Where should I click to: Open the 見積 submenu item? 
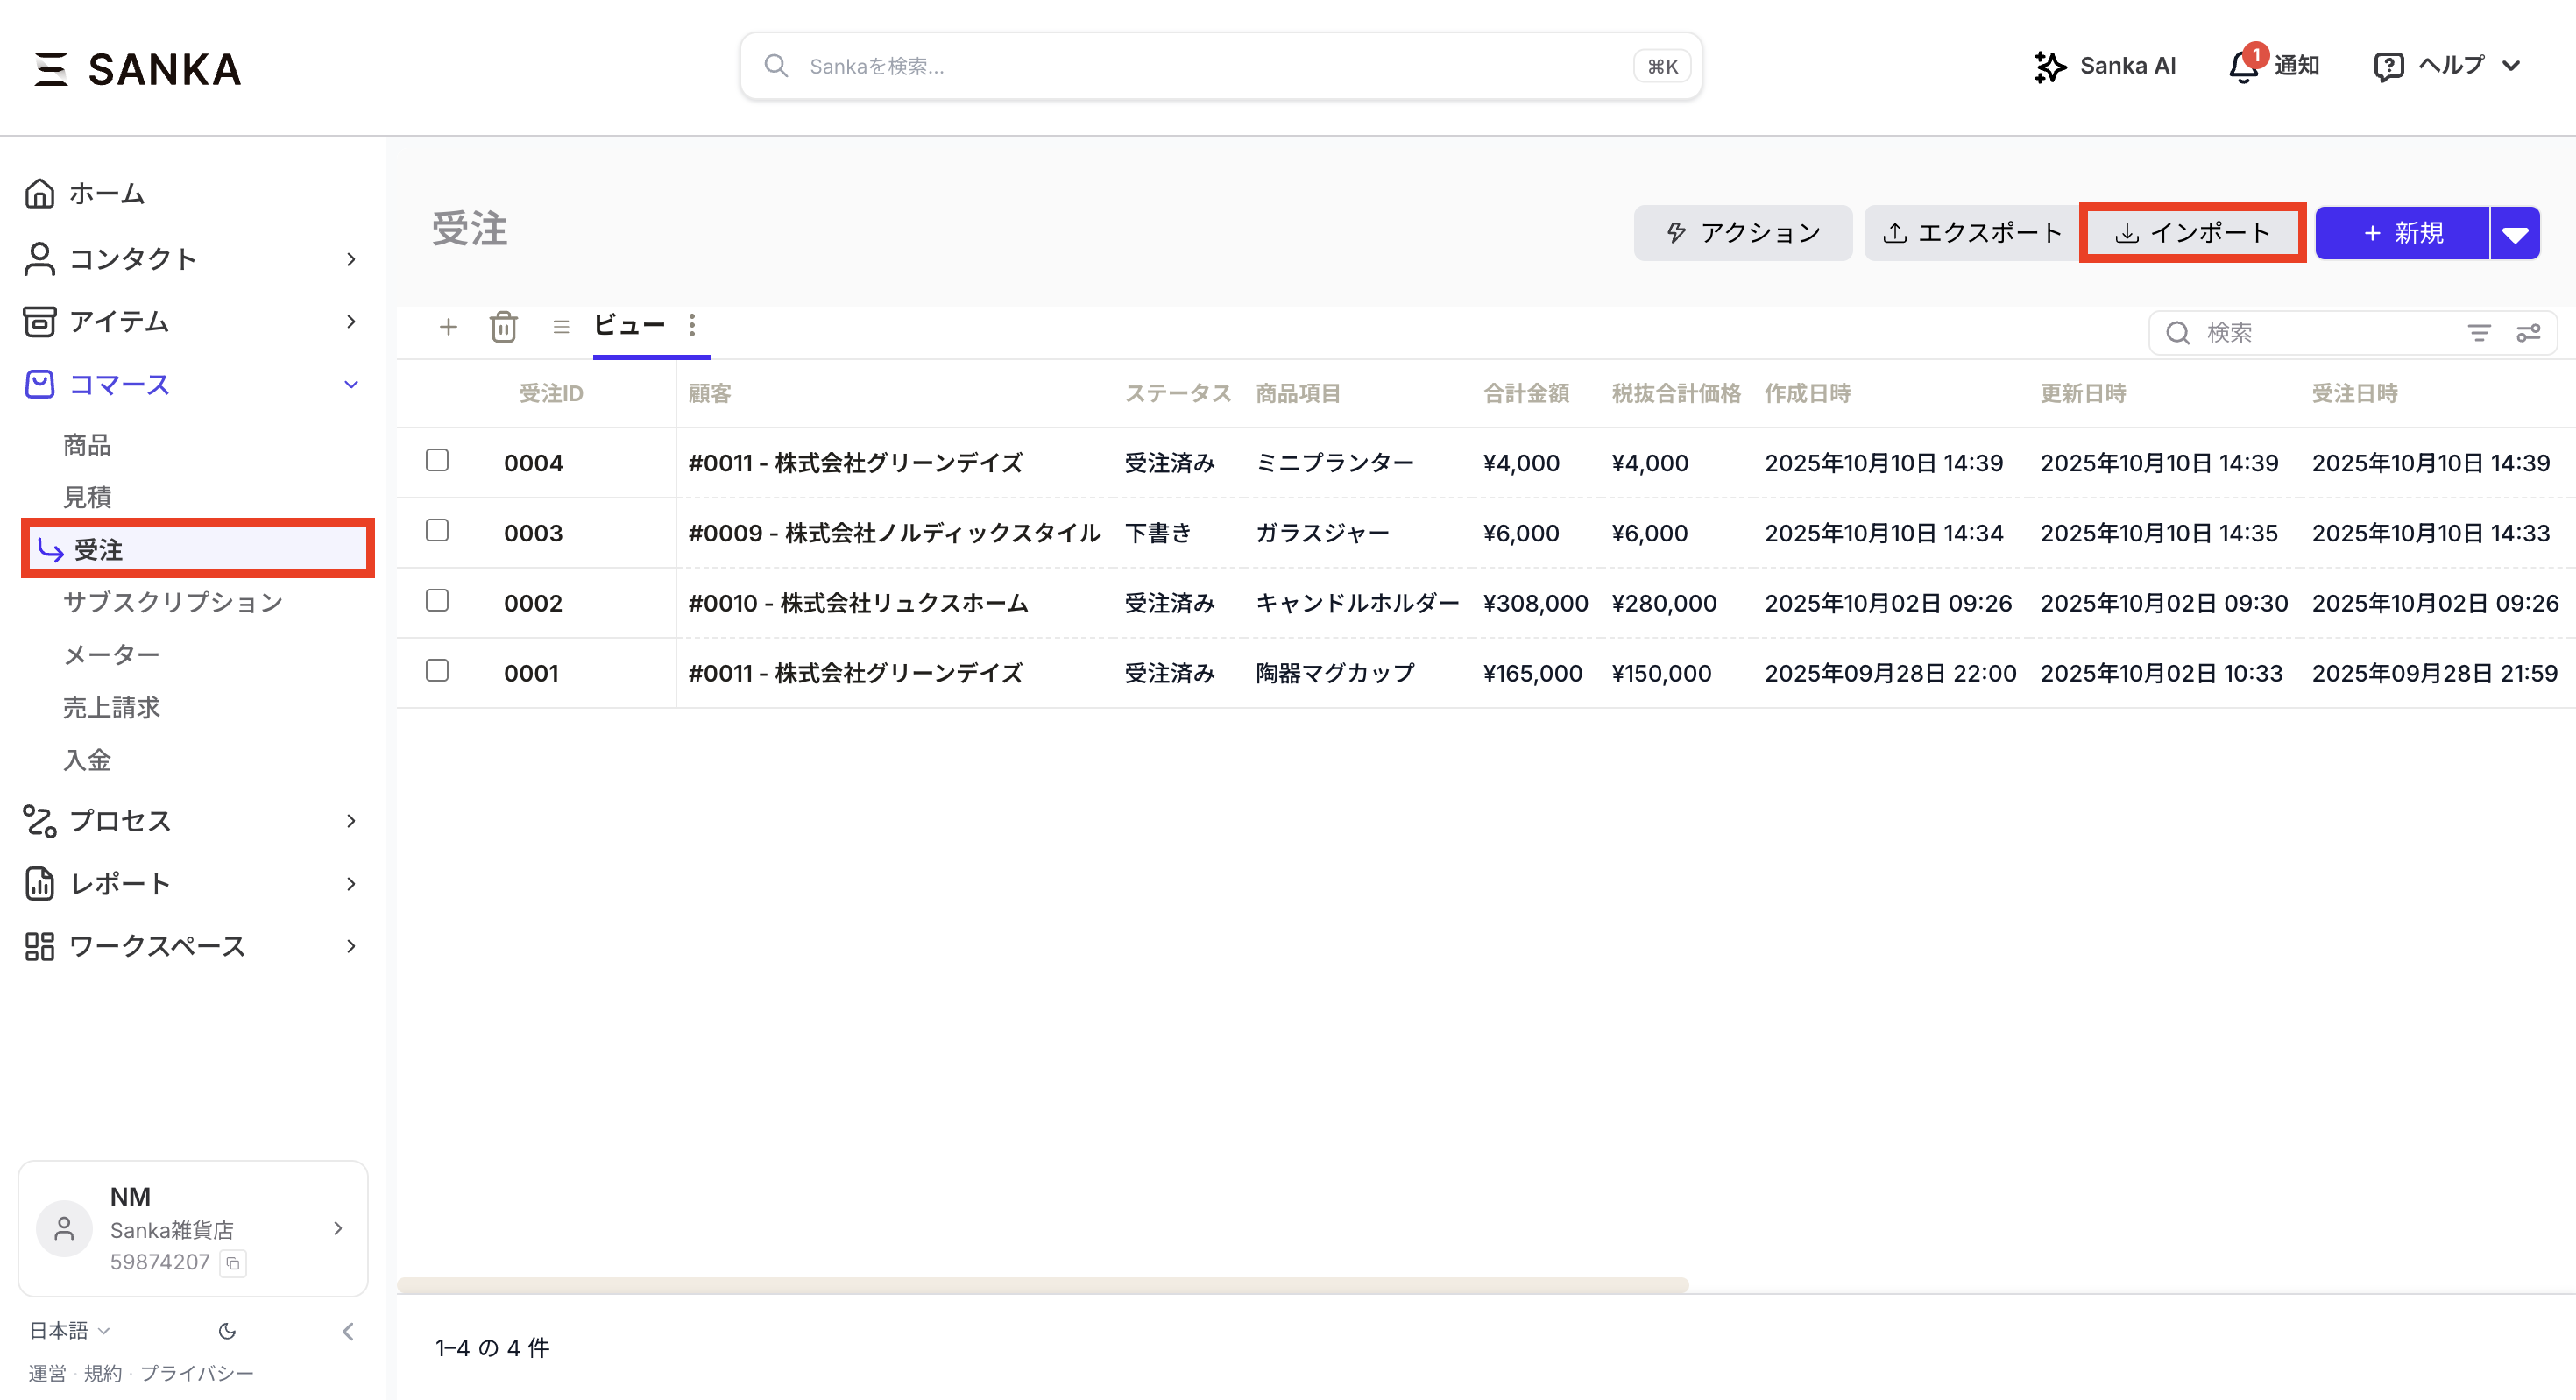[x=87, y=497]
